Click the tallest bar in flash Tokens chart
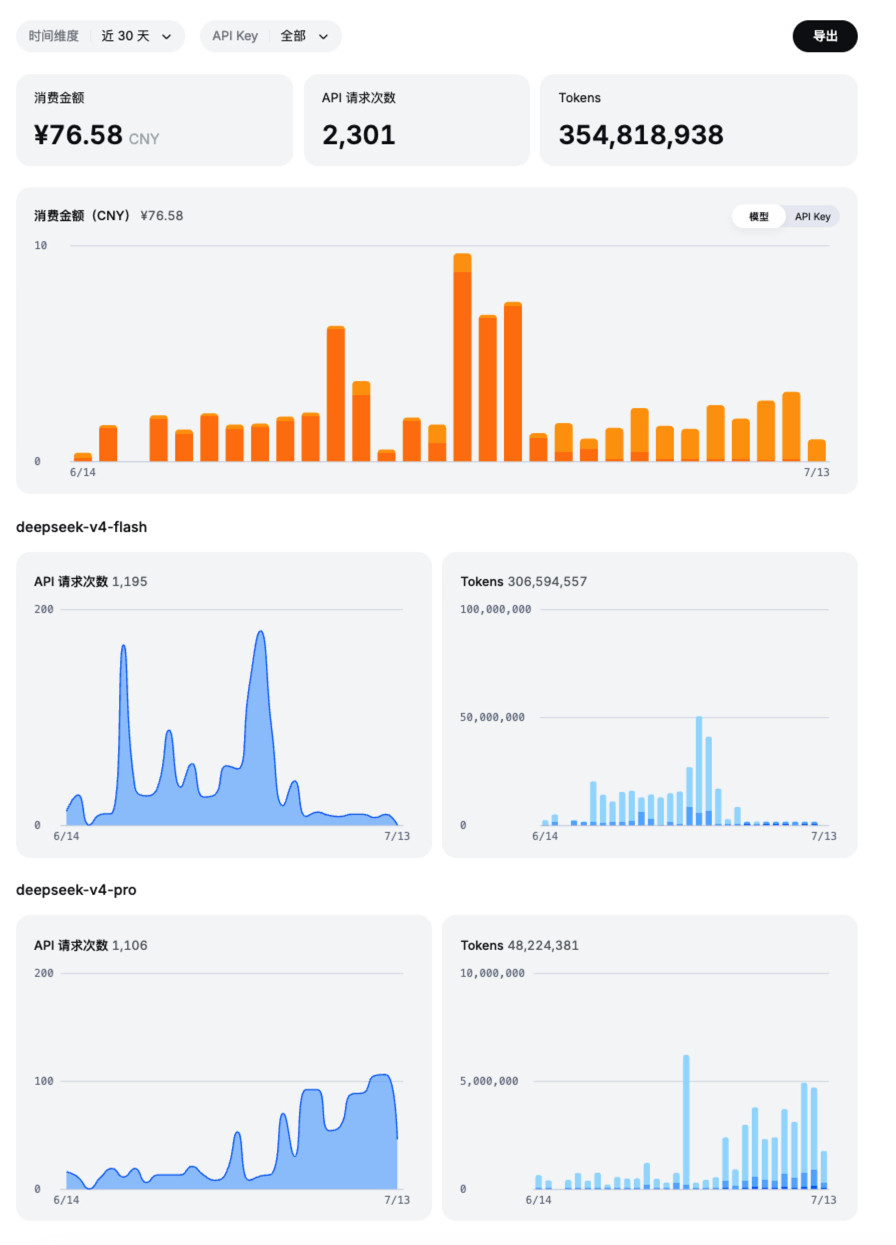This screenshot has height=1245, width=896. point(699,770)
